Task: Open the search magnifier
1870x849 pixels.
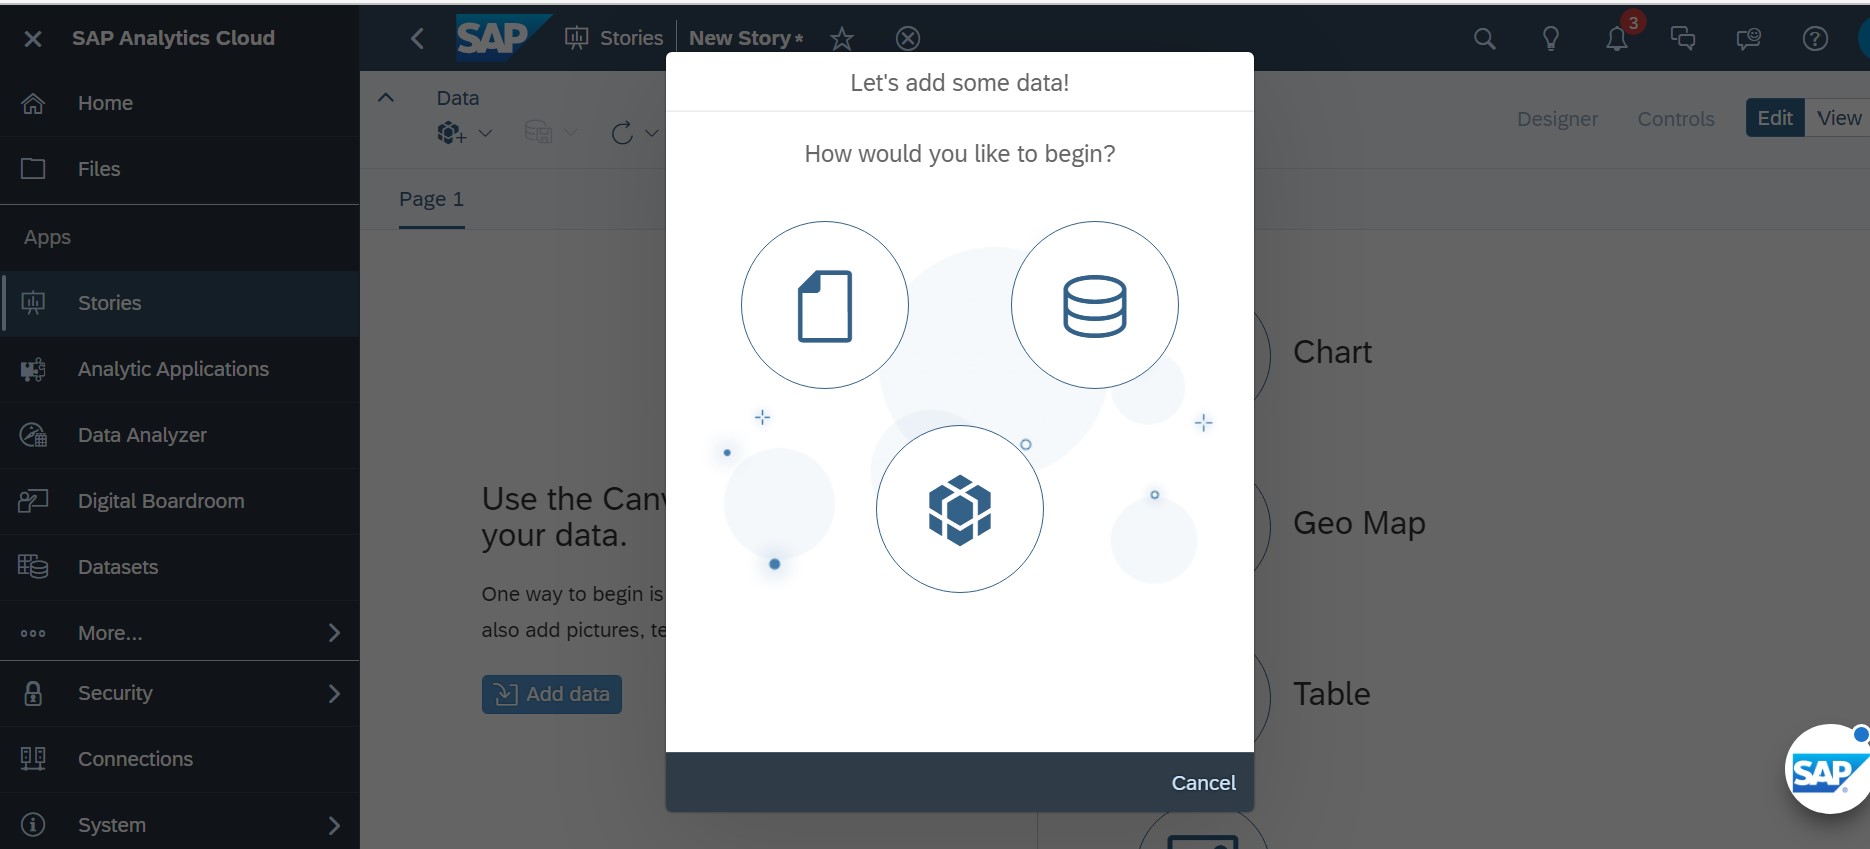Action: 1484,39
